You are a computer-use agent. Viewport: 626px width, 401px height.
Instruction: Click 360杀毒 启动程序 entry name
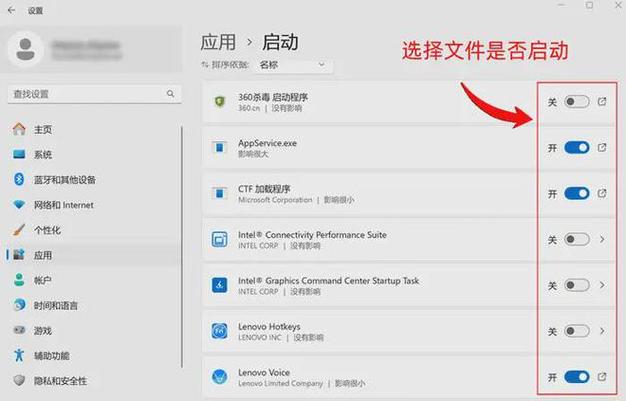[273, 97]
